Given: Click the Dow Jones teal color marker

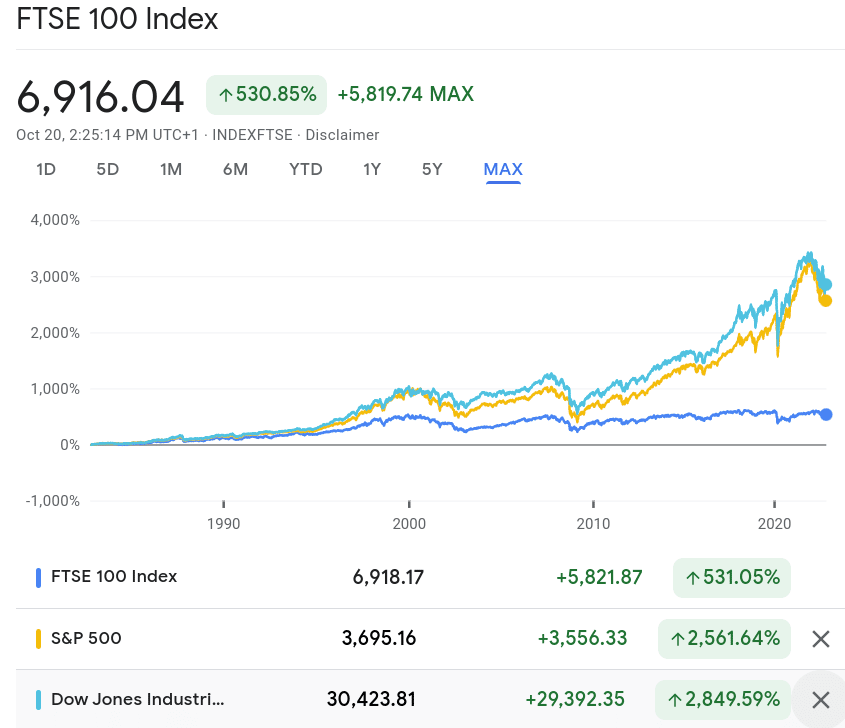Looking at the screenshot, I should coord(38,700).
